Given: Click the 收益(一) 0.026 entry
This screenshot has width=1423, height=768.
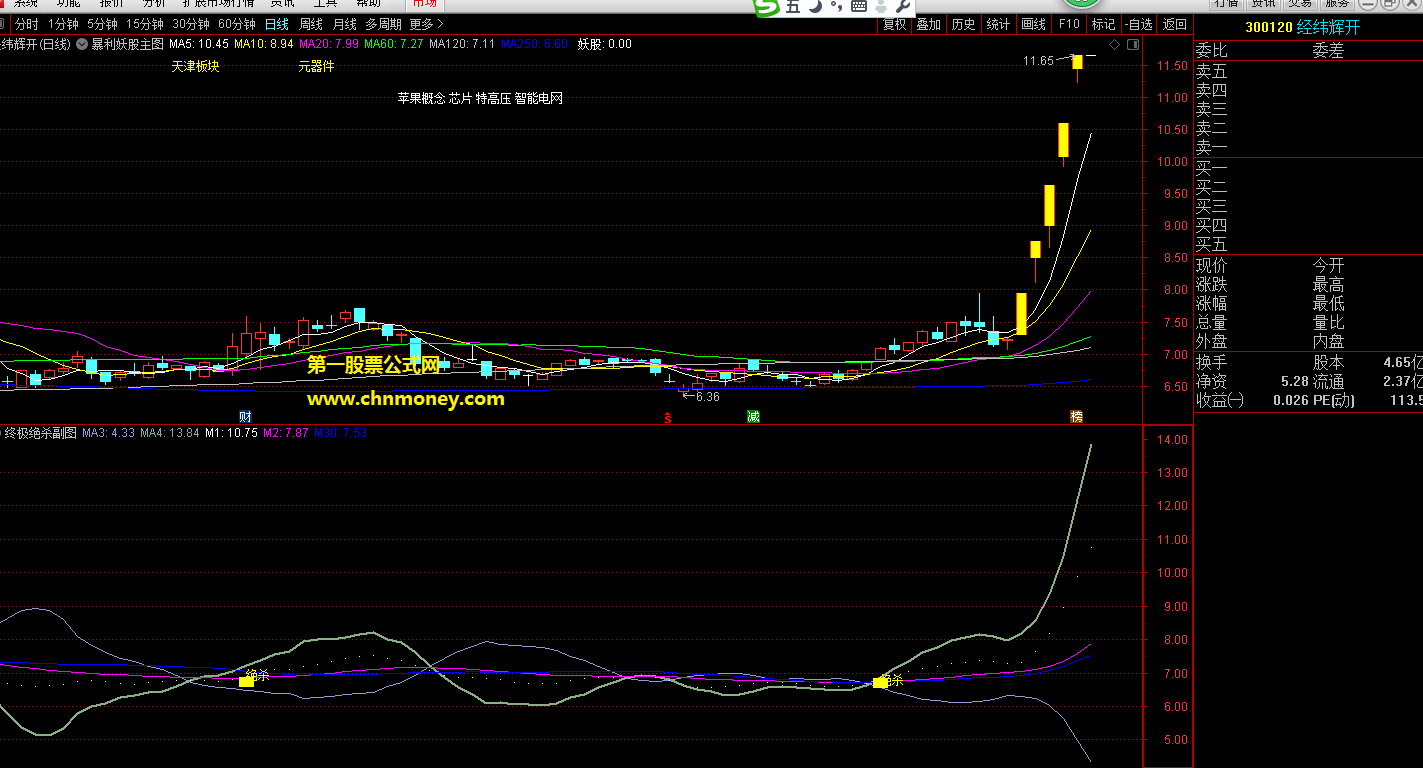Looking at the screenshot, I should [x=1253, y=400].
